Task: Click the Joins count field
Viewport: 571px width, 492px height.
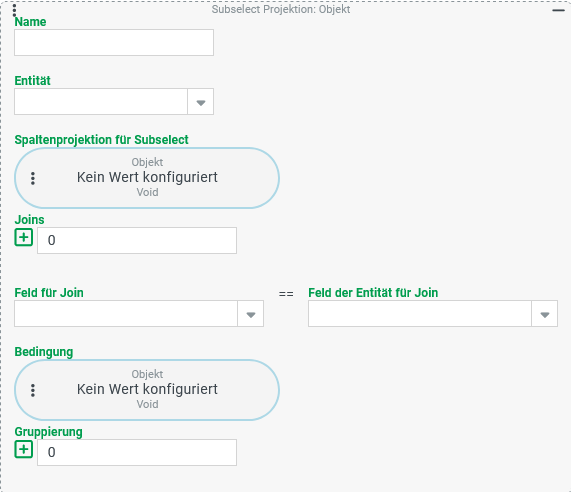Action: point(137,240)
